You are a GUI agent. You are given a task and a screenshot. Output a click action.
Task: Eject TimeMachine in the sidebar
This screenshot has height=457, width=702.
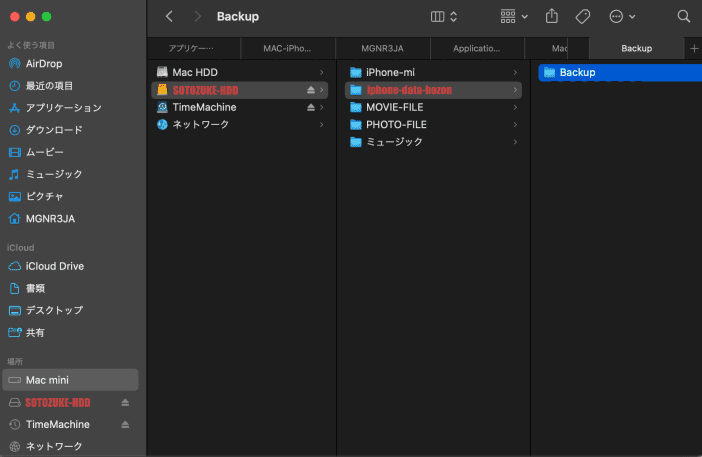click(125, 424)
